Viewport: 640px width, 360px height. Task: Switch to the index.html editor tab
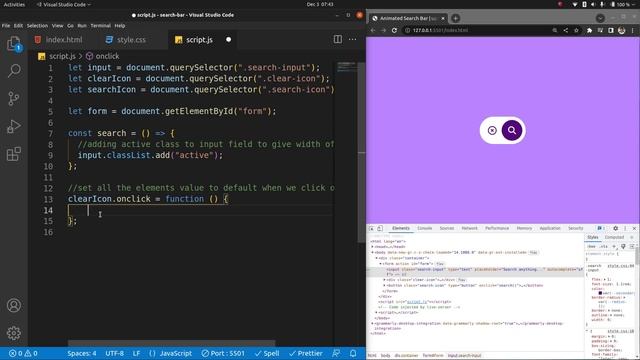[x=58, y=40]
